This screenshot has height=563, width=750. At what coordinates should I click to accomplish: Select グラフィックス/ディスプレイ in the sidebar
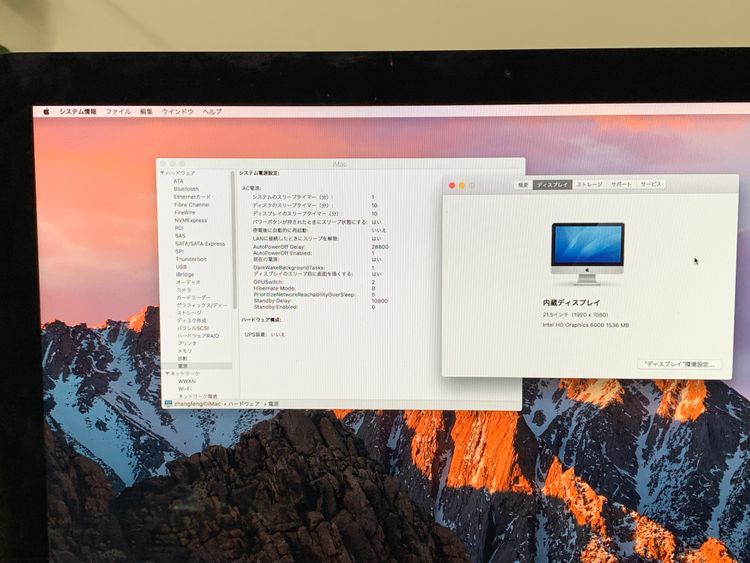point(202,305)
